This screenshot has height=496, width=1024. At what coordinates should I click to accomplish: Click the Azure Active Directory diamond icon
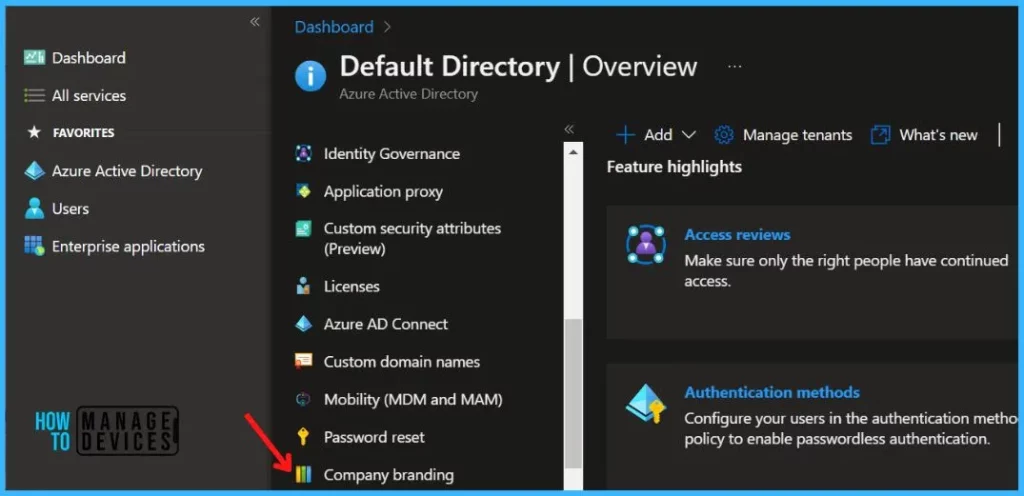[x=34, y=171]
